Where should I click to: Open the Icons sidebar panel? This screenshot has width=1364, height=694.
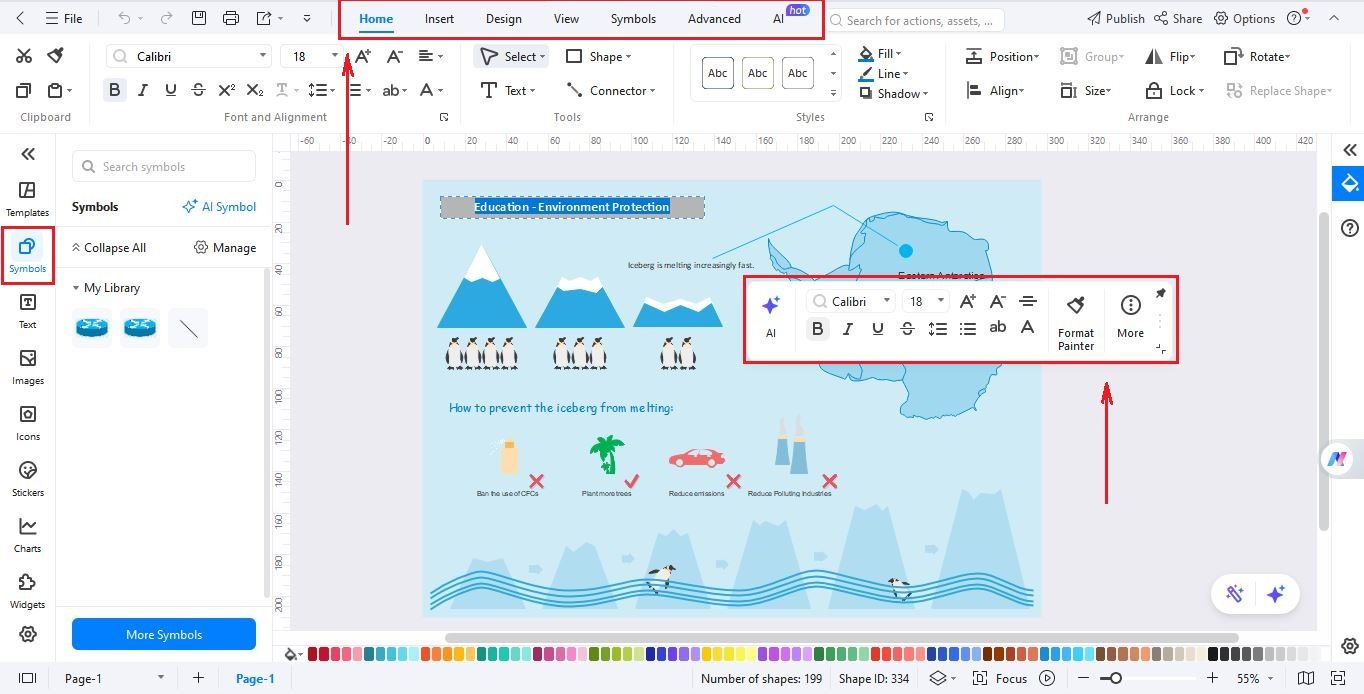(x=27, y=423)
